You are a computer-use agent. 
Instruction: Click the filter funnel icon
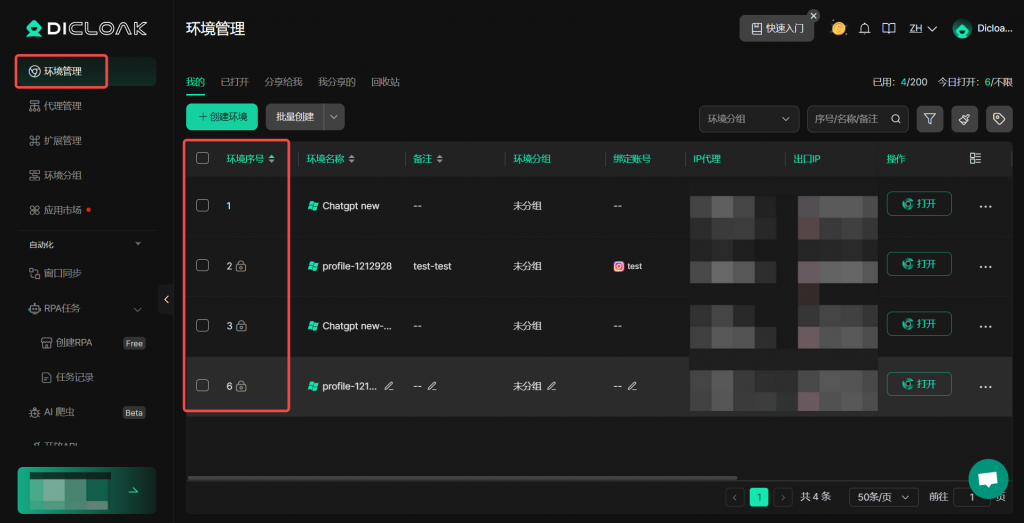pos(930,119)
